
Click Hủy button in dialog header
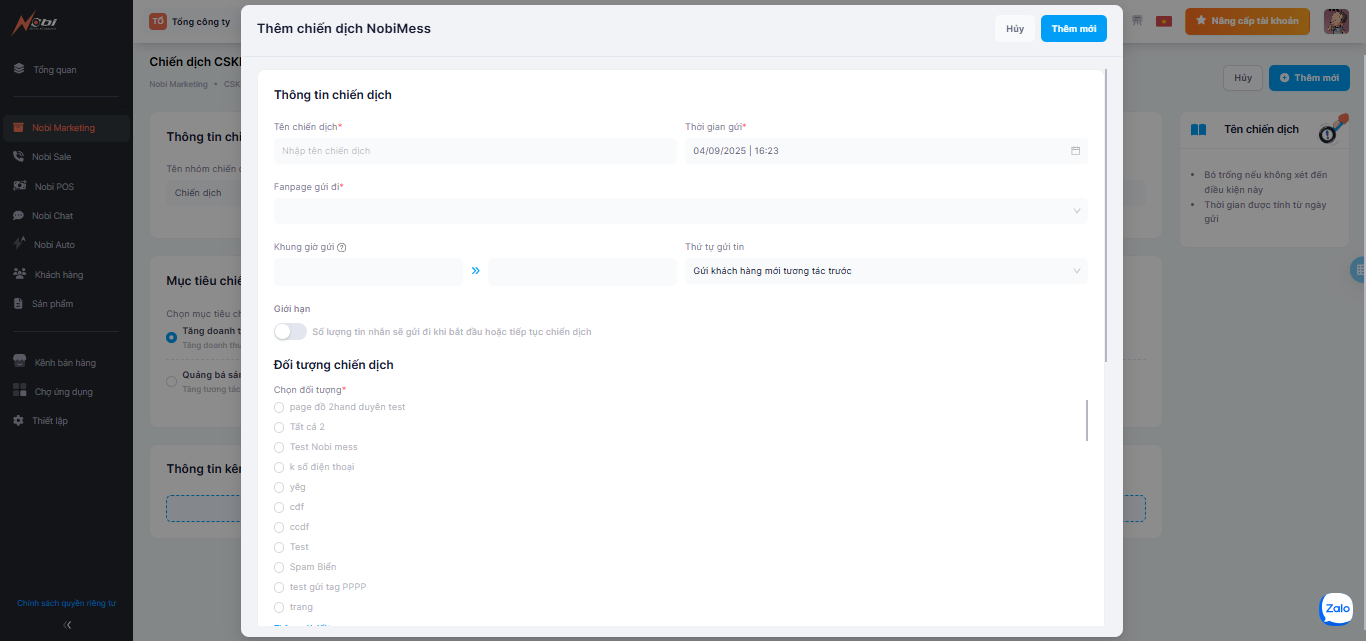(1014, 29)
